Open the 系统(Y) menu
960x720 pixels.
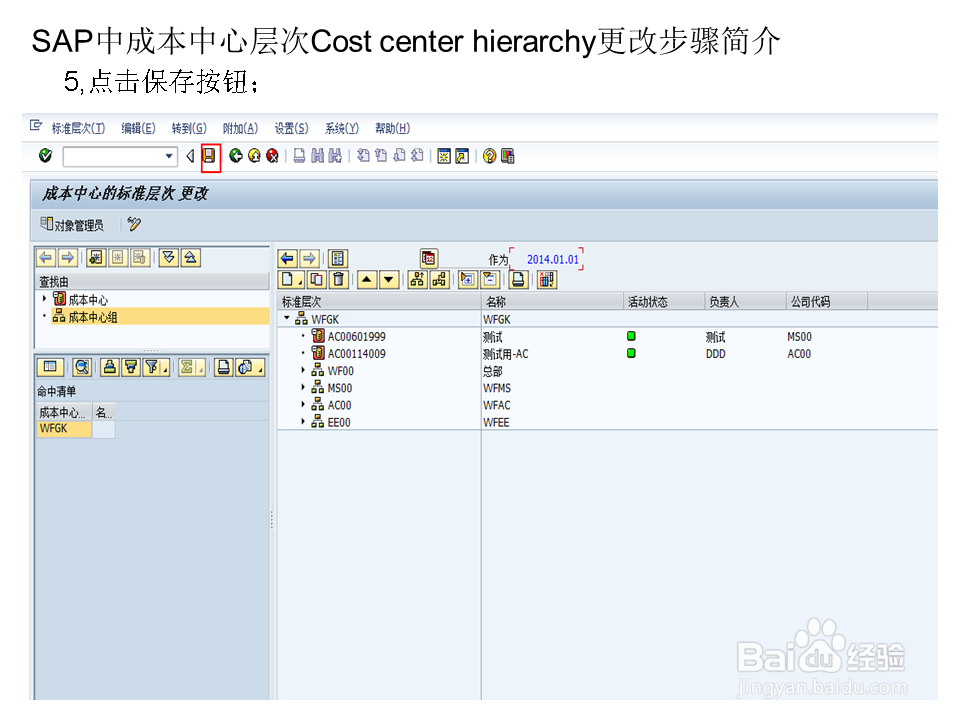(342, 128)
